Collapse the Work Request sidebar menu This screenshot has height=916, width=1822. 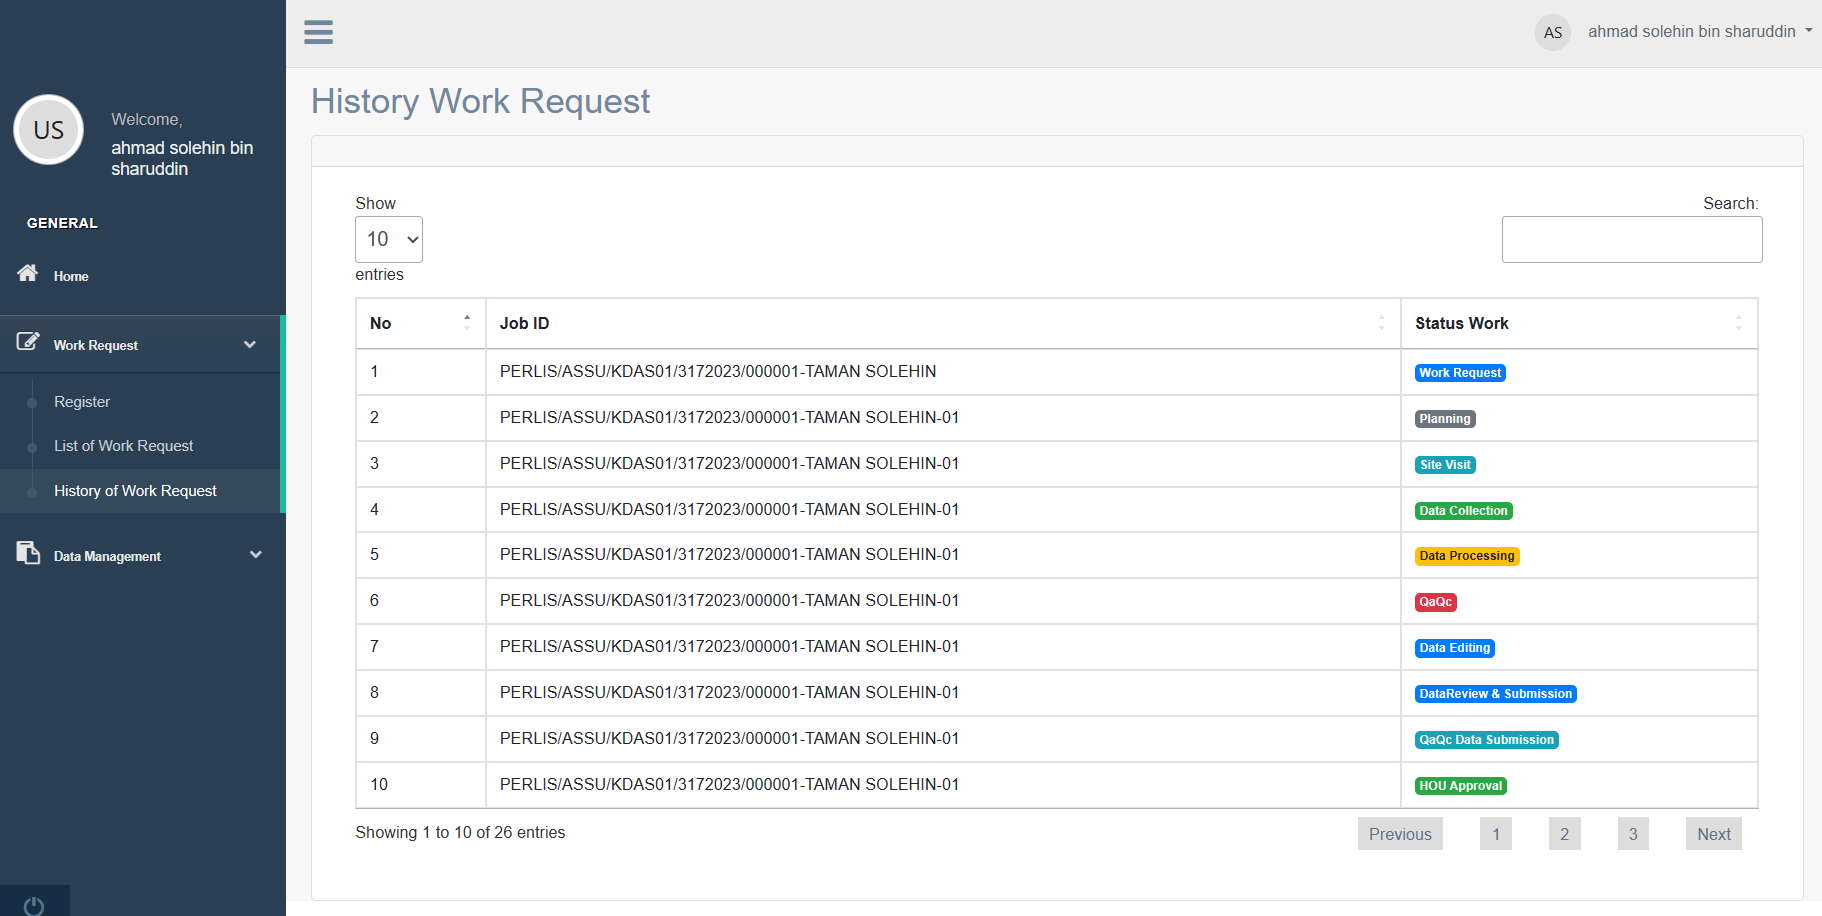coord(249,345)
